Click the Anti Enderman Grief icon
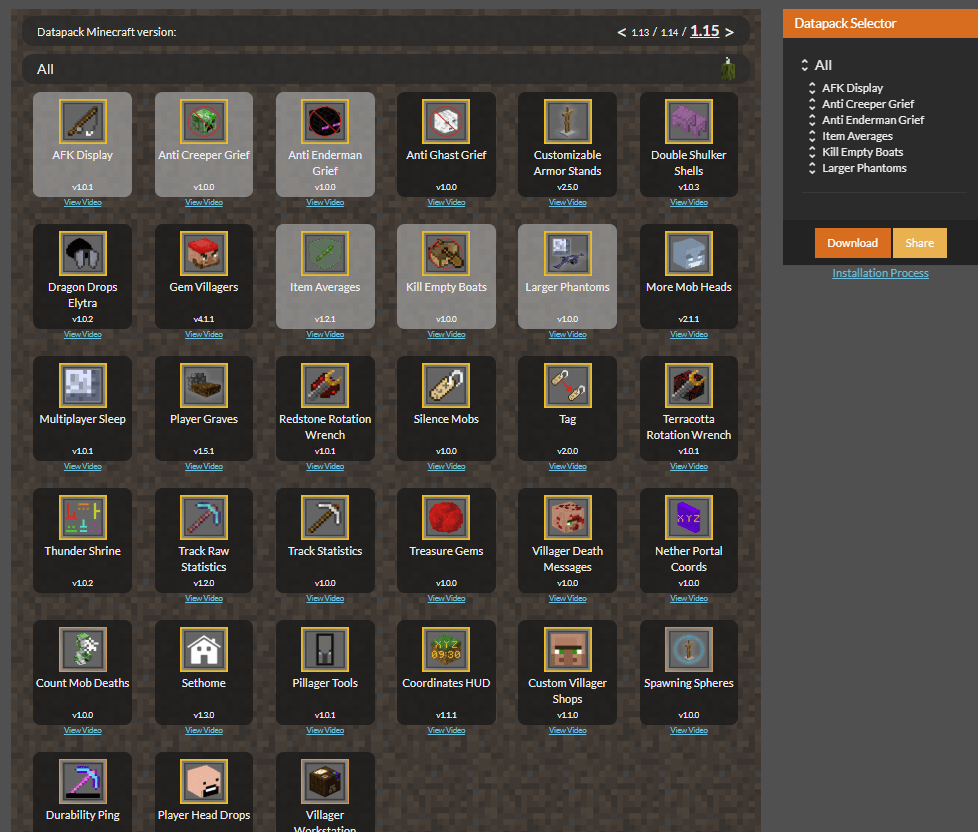This screenshot has height=832, width=978. coord(325,122)
